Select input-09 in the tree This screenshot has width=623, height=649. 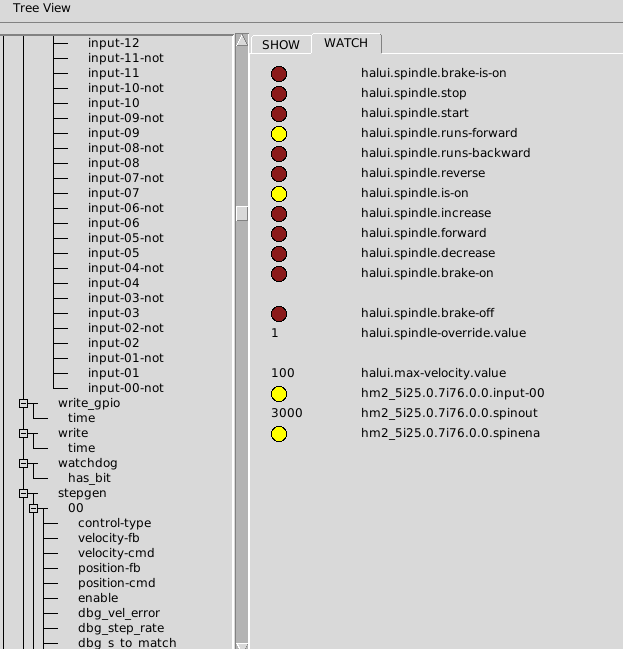pyautogui.click(x=113, y=133)
